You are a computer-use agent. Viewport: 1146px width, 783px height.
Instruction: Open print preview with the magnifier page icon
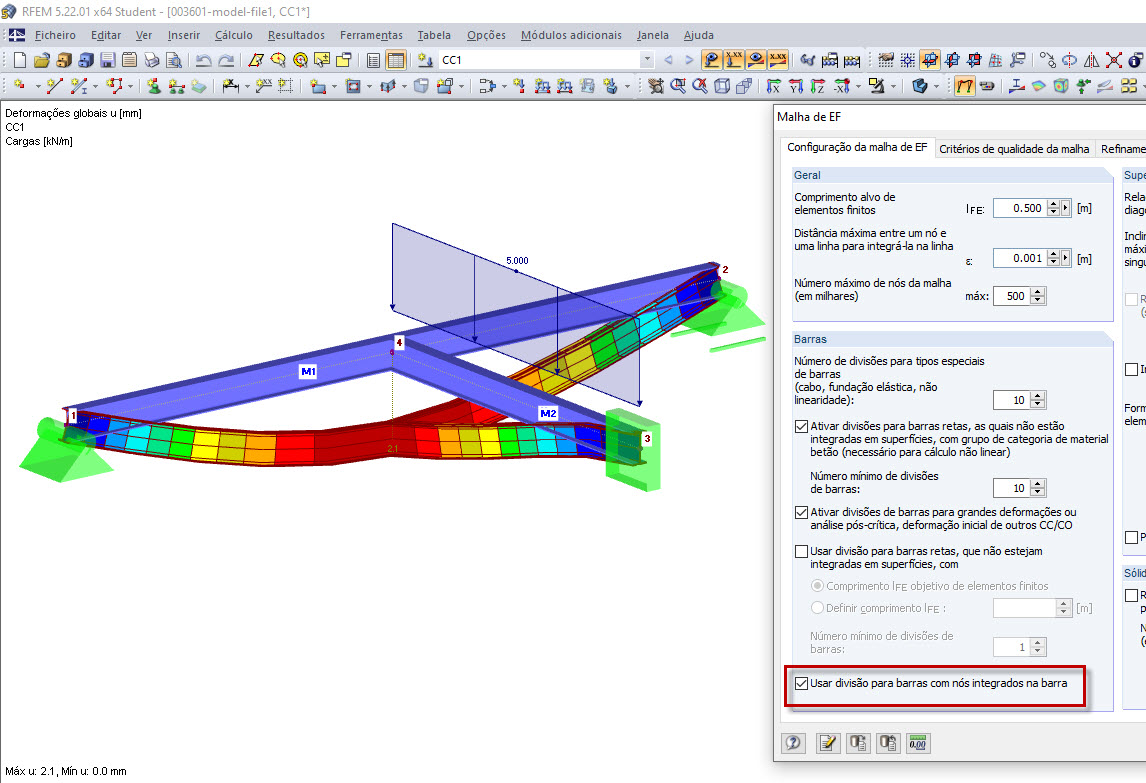pyautogui.click(x=173, y=60)
